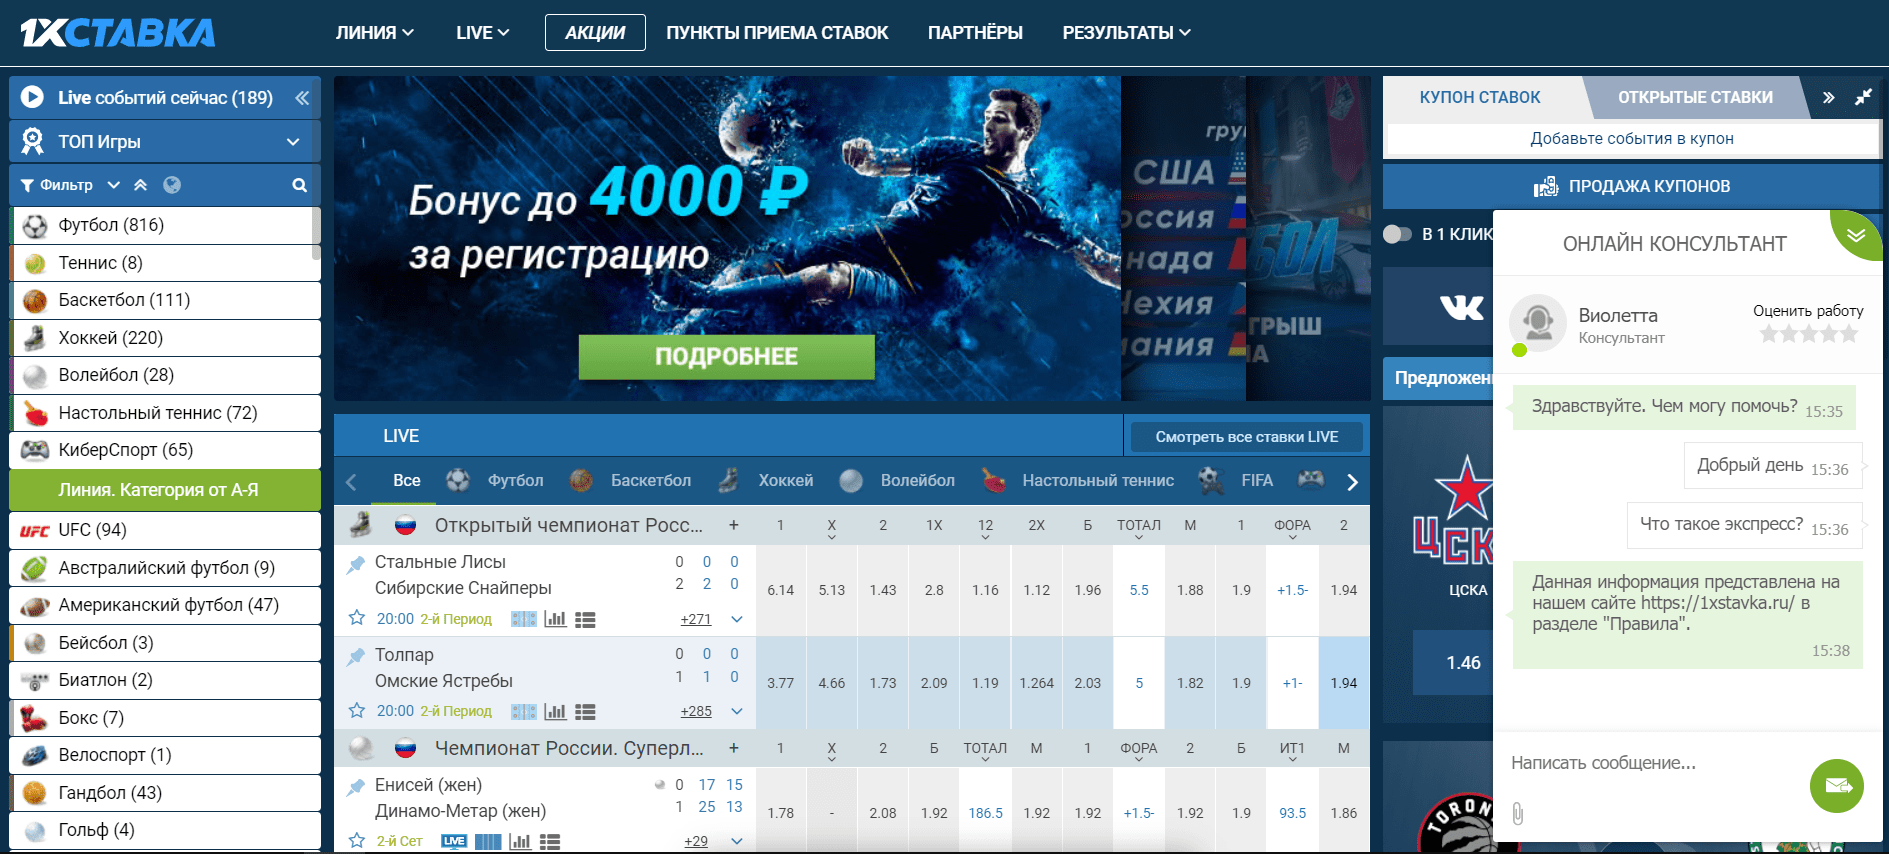The height and width of the screenshot is (854, 1889).
Task: Select UFC (94) in sidebar
Action: pos(165,530)
